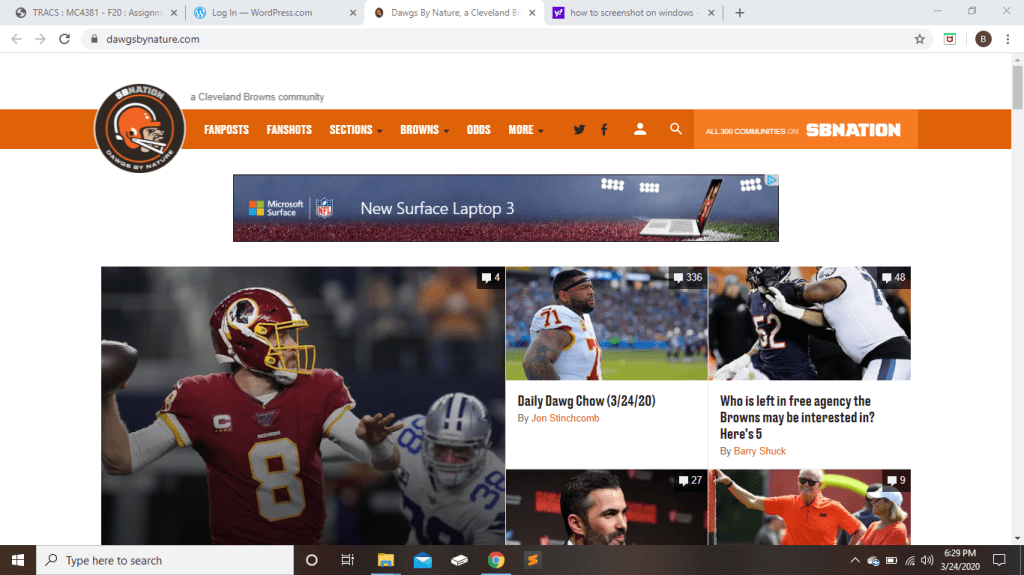
Task: Go to Fanposts in the navigation bar
Action: click(226, 130)
